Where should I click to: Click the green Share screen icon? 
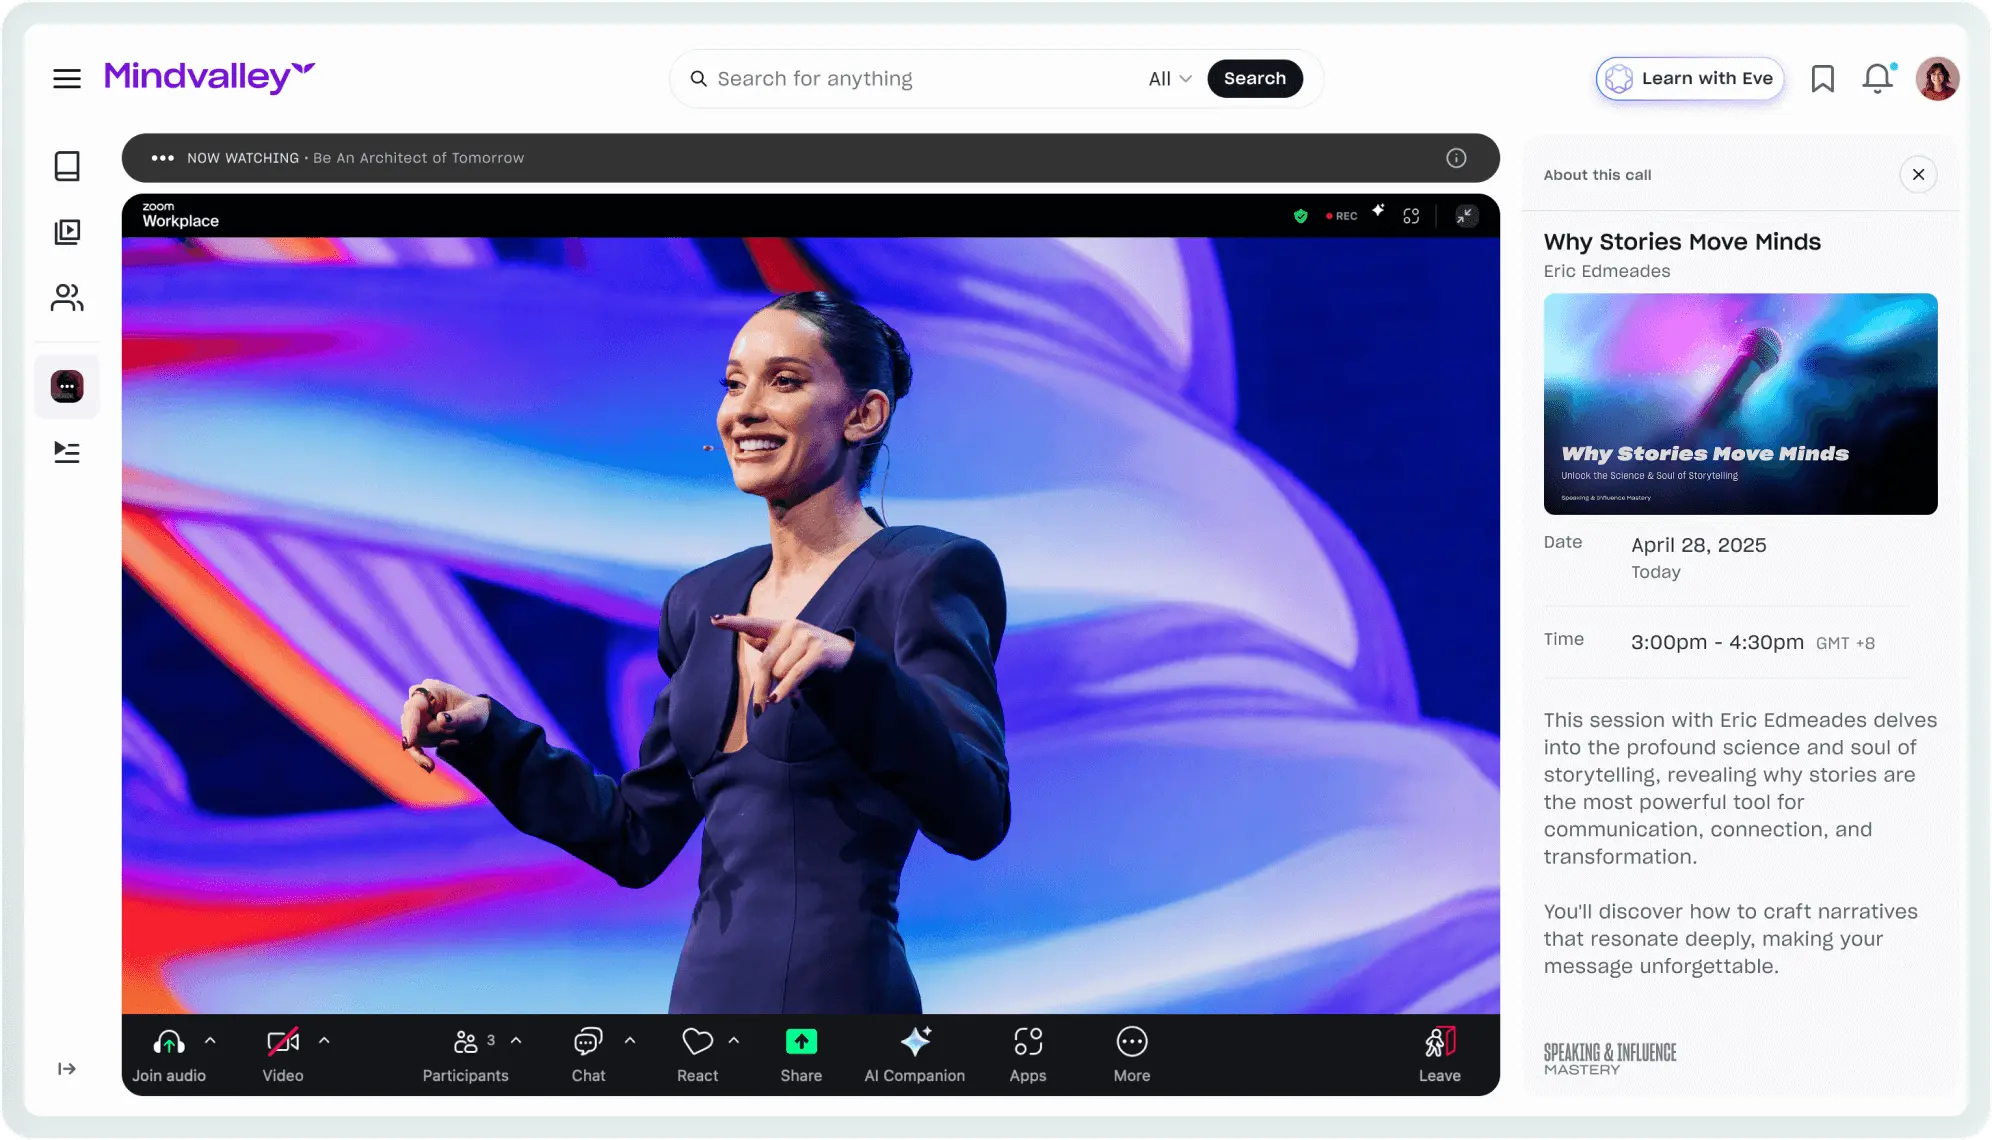click(801, 1042)
